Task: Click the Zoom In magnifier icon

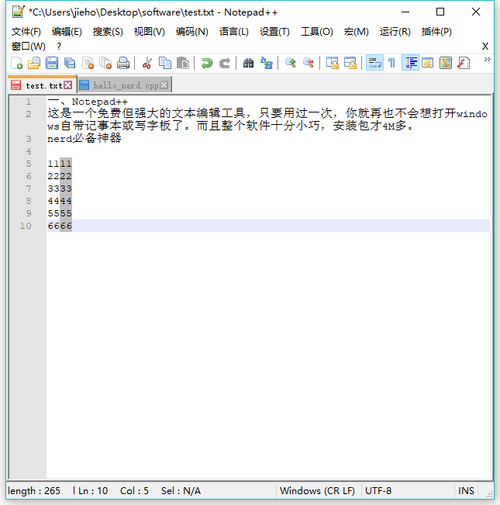Action: click(x=290, y=63)
